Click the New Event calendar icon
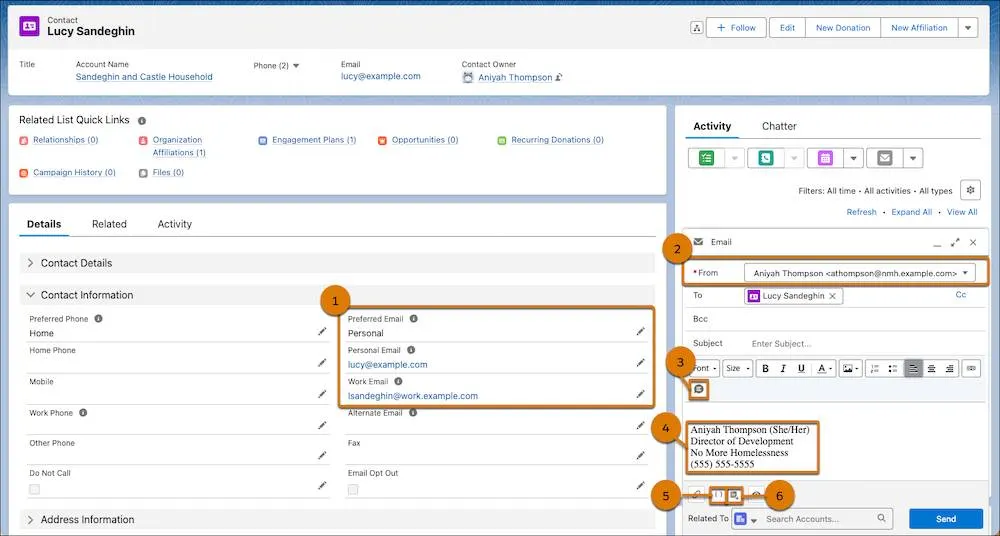Image resolution: width=1000 pixels, height=536 pixels. [825, 158]
